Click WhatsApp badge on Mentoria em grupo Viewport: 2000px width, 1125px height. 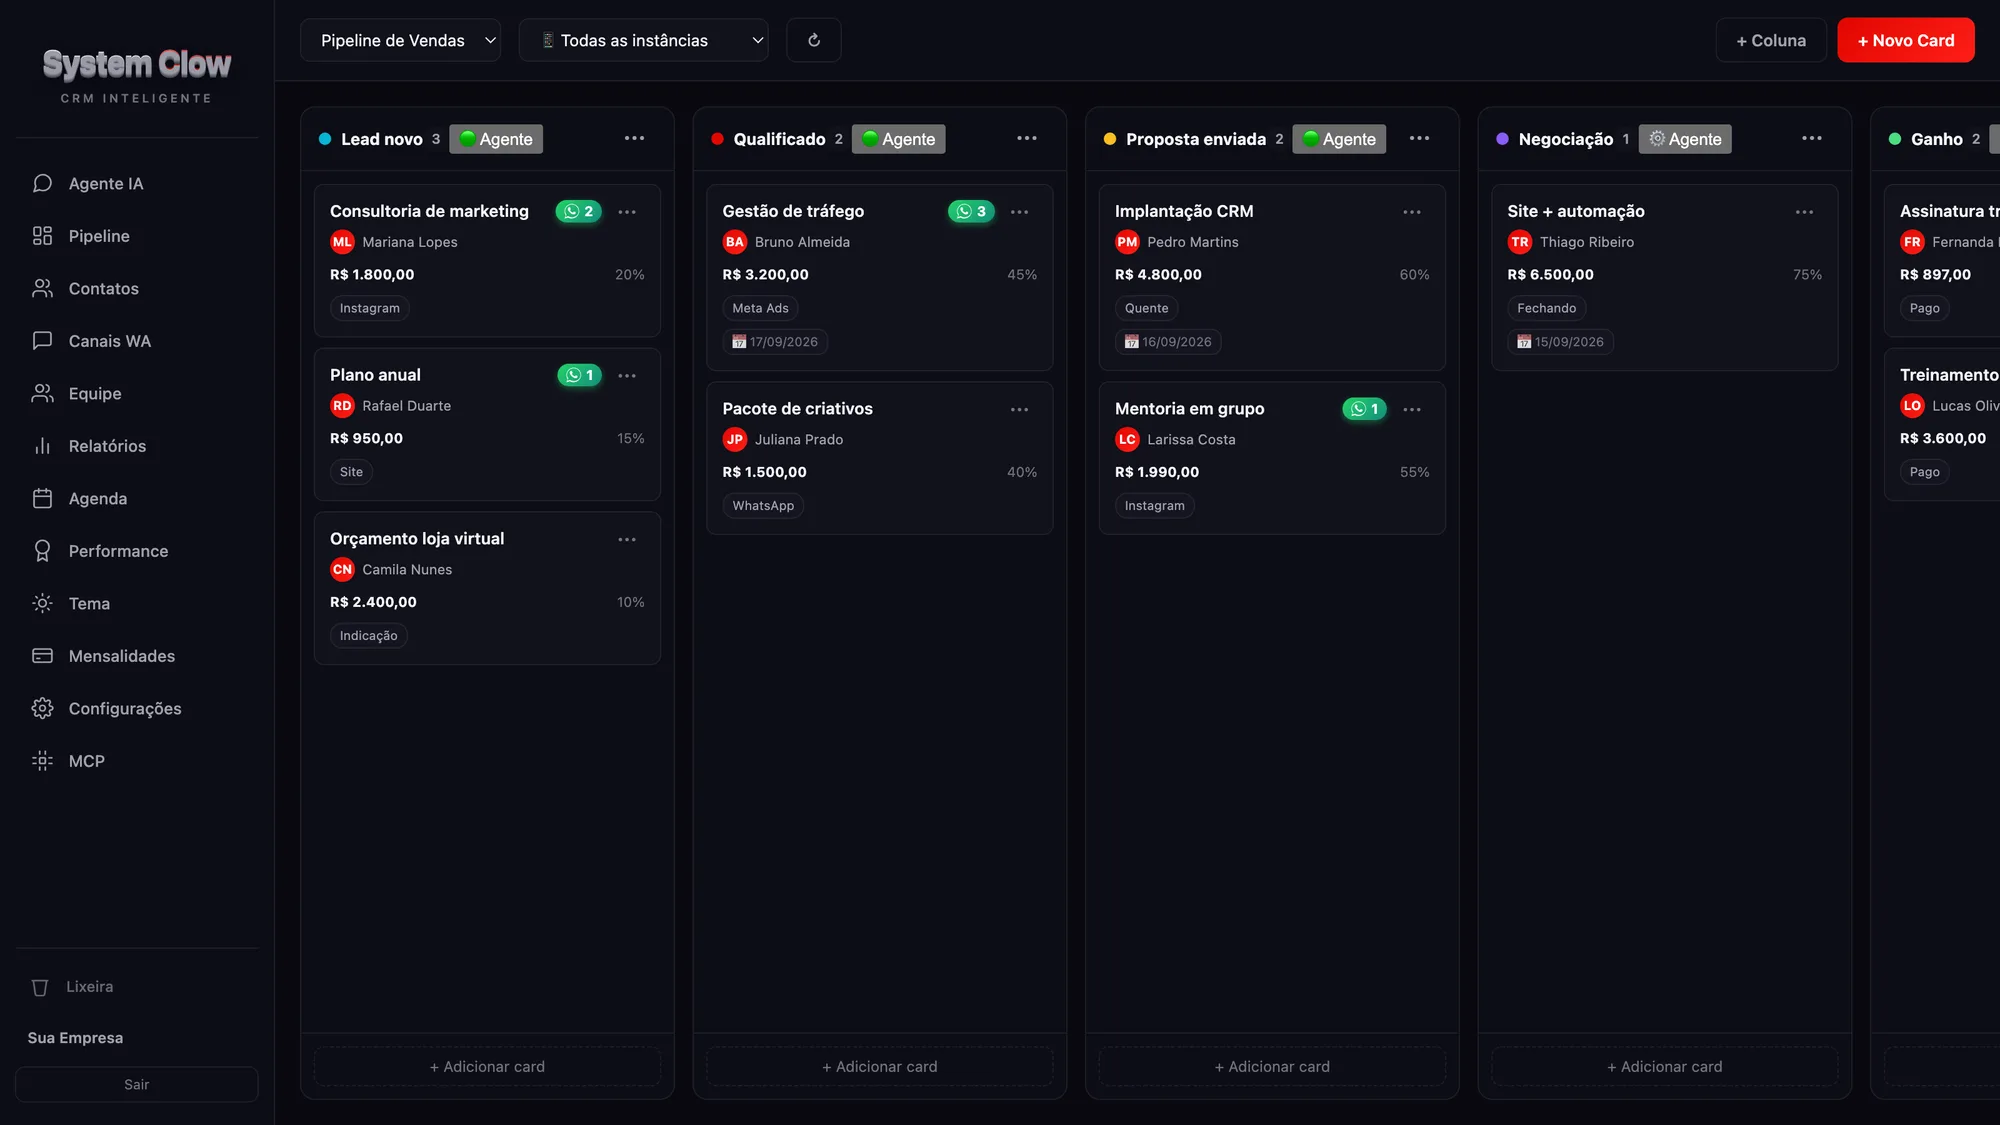coord(1364,409)
